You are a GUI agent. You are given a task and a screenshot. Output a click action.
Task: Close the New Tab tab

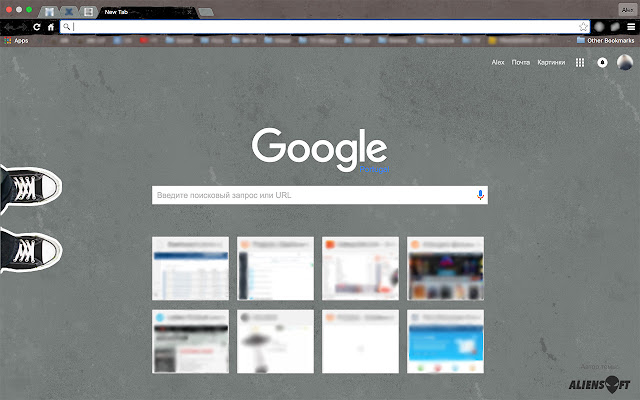point(189,12)
